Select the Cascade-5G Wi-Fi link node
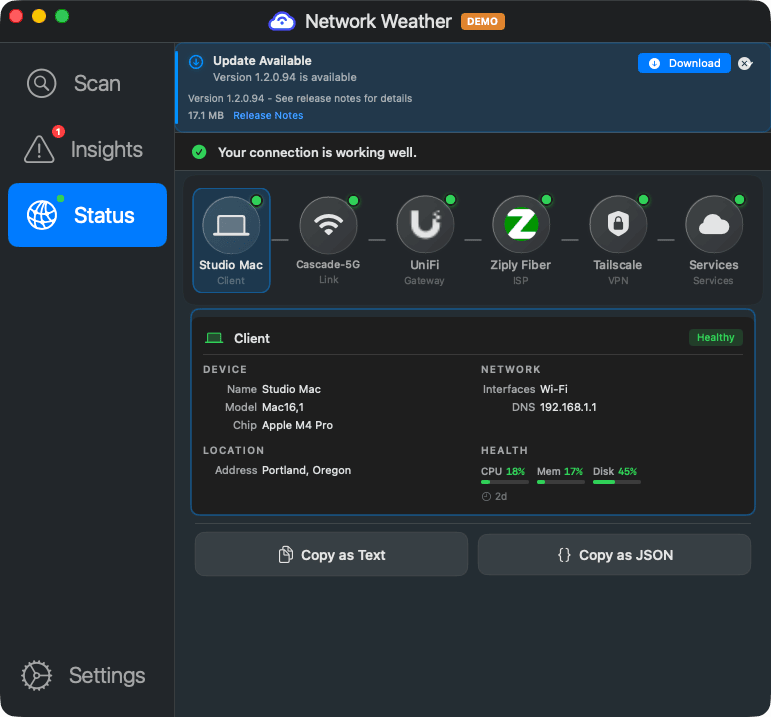 [328, 240]
